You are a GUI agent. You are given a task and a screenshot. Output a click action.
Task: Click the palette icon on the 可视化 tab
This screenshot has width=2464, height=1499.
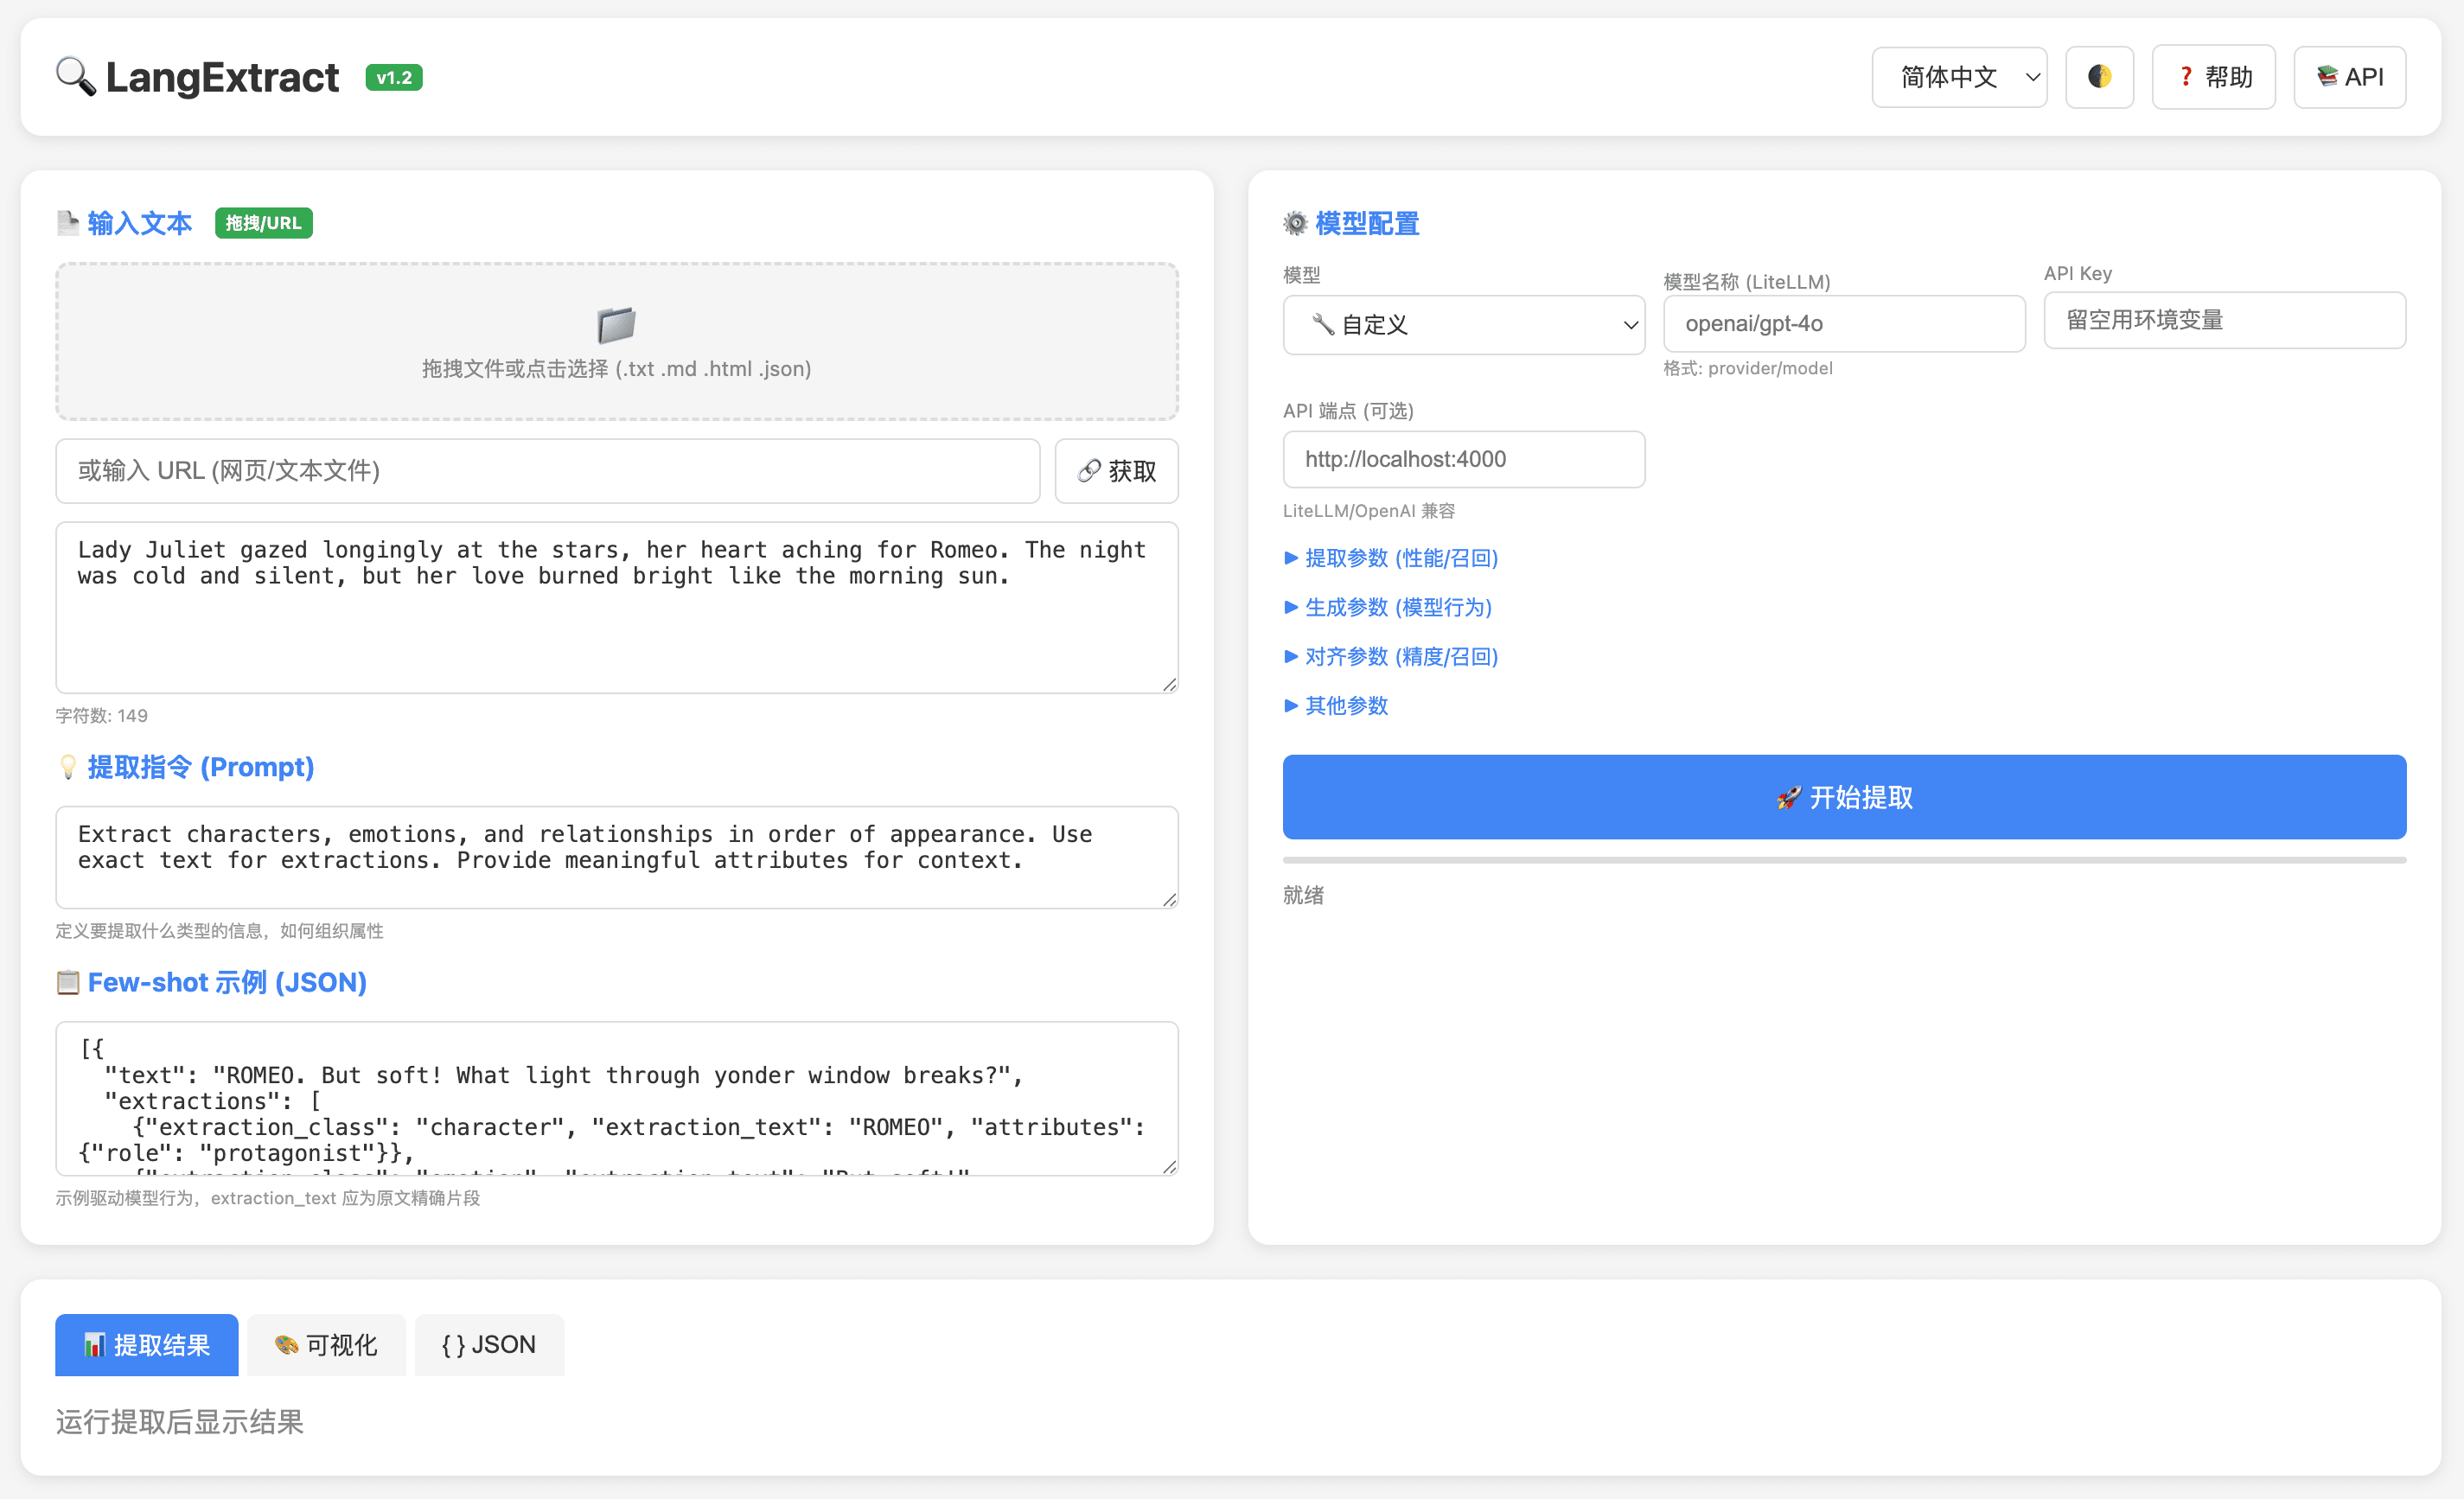(285, 1345)
